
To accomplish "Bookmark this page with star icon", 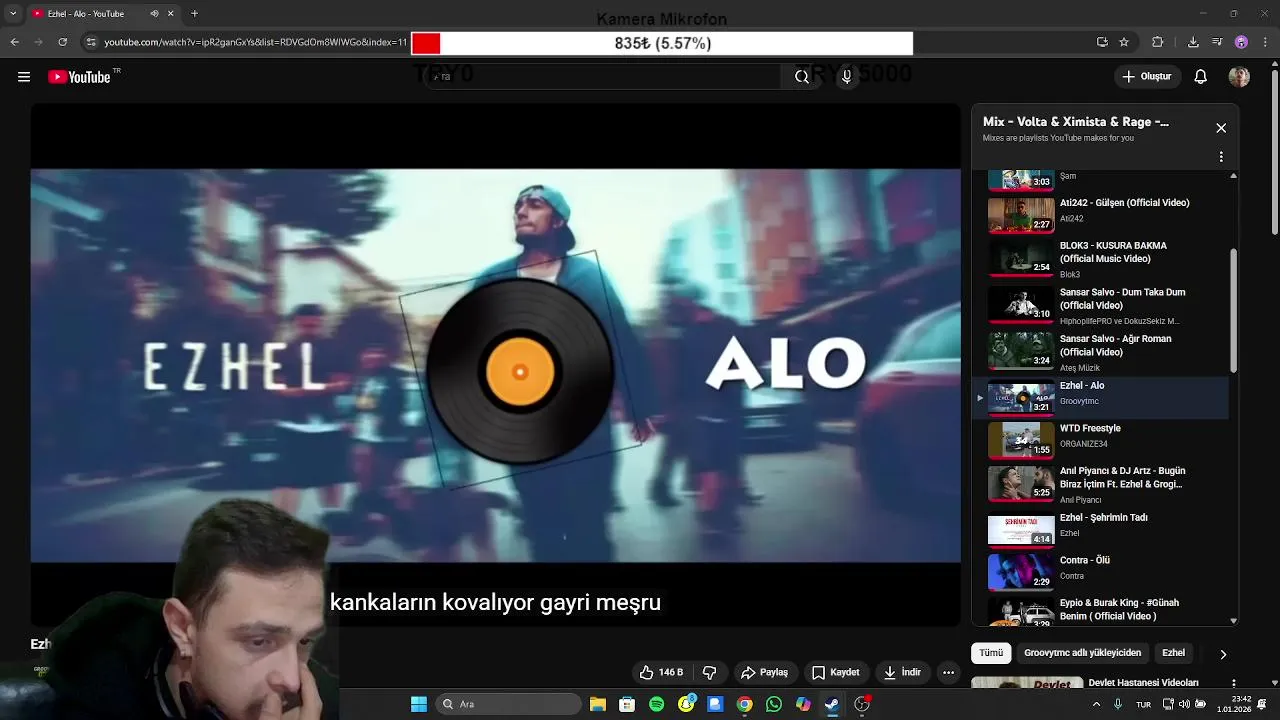I will tap(1124, 42).
